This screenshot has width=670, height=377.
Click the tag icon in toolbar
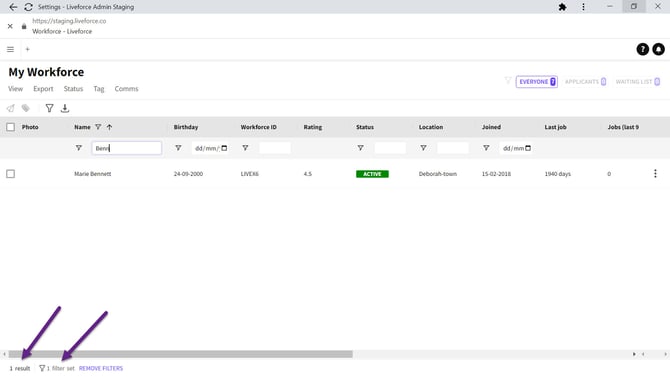click(26, 108)
